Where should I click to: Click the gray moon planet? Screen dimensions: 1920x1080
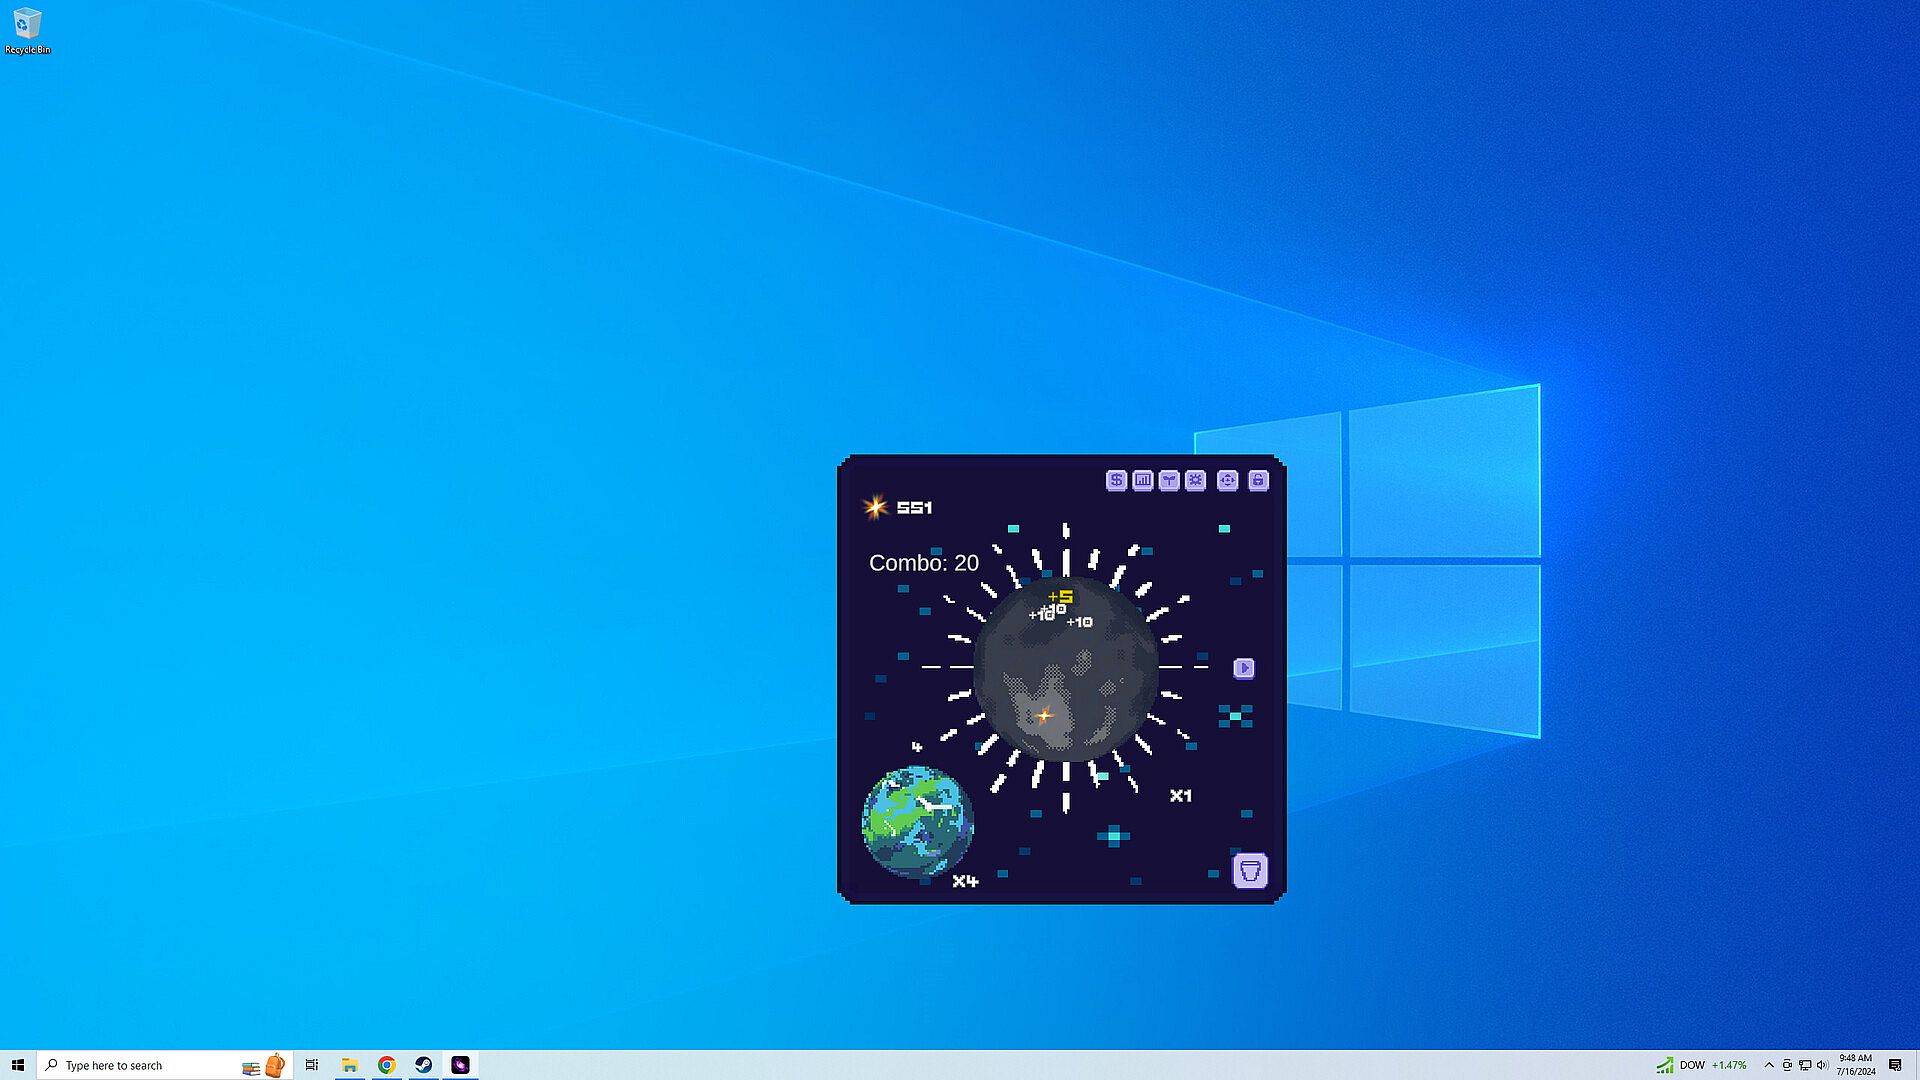(1065, 668)
